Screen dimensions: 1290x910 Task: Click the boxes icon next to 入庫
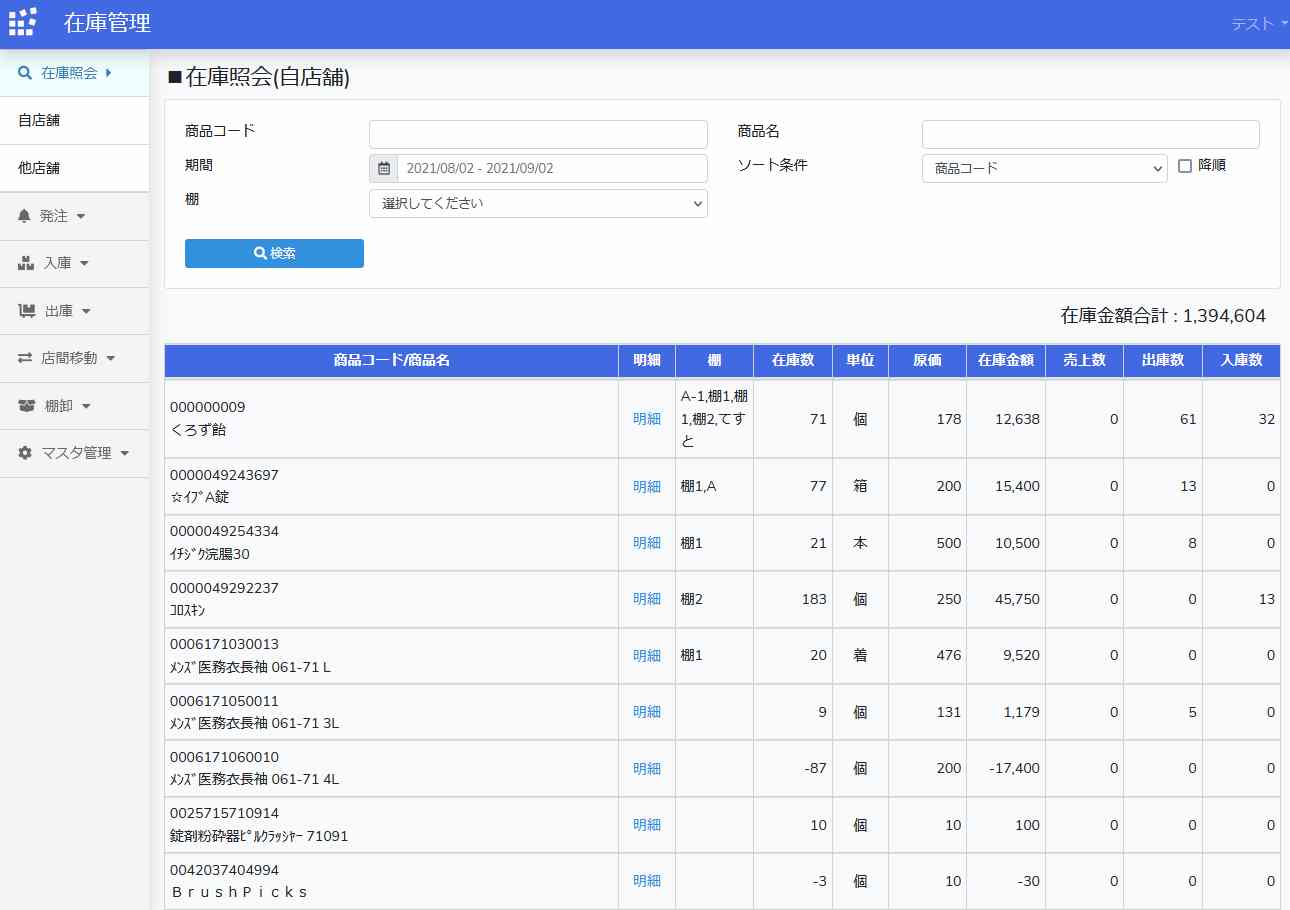point(27,263)
